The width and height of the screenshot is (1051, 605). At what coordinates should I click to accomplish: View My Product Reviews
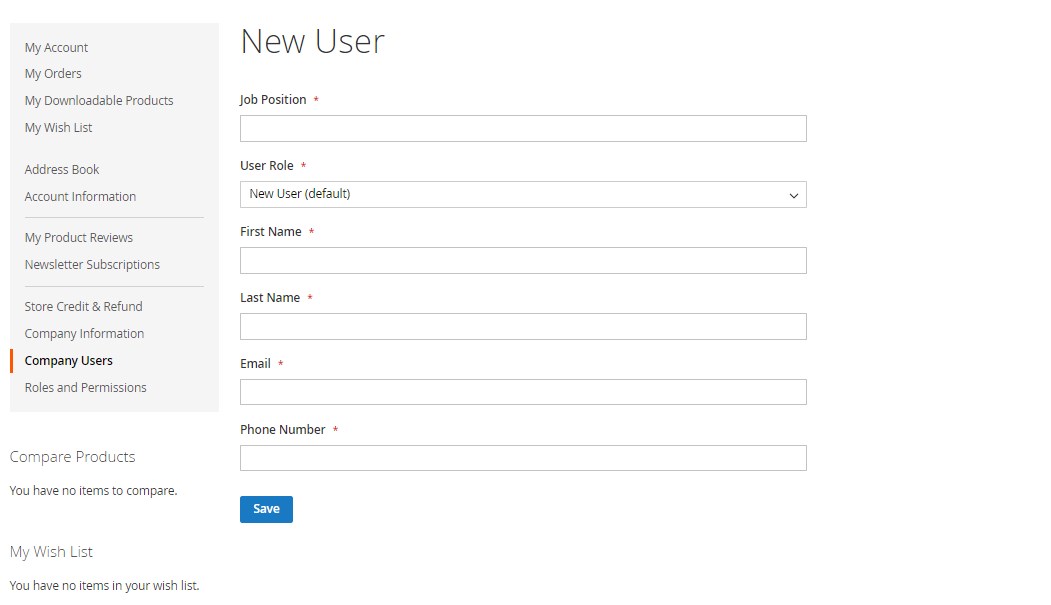[79, 238]
